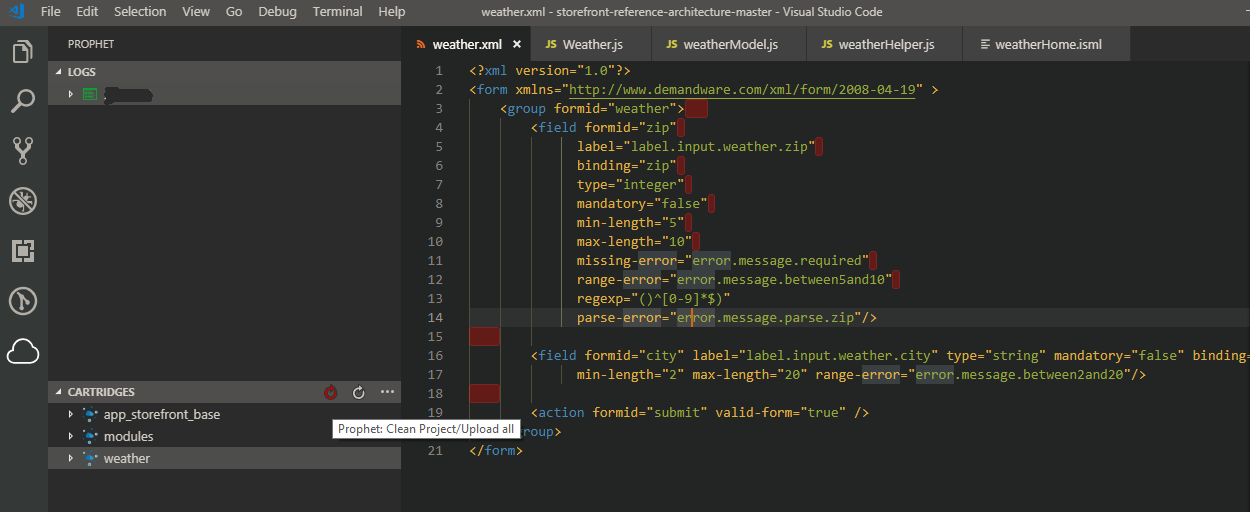
Task: Close the weather.xml tab
Action: pyautogui.click(x=517, y=44)
